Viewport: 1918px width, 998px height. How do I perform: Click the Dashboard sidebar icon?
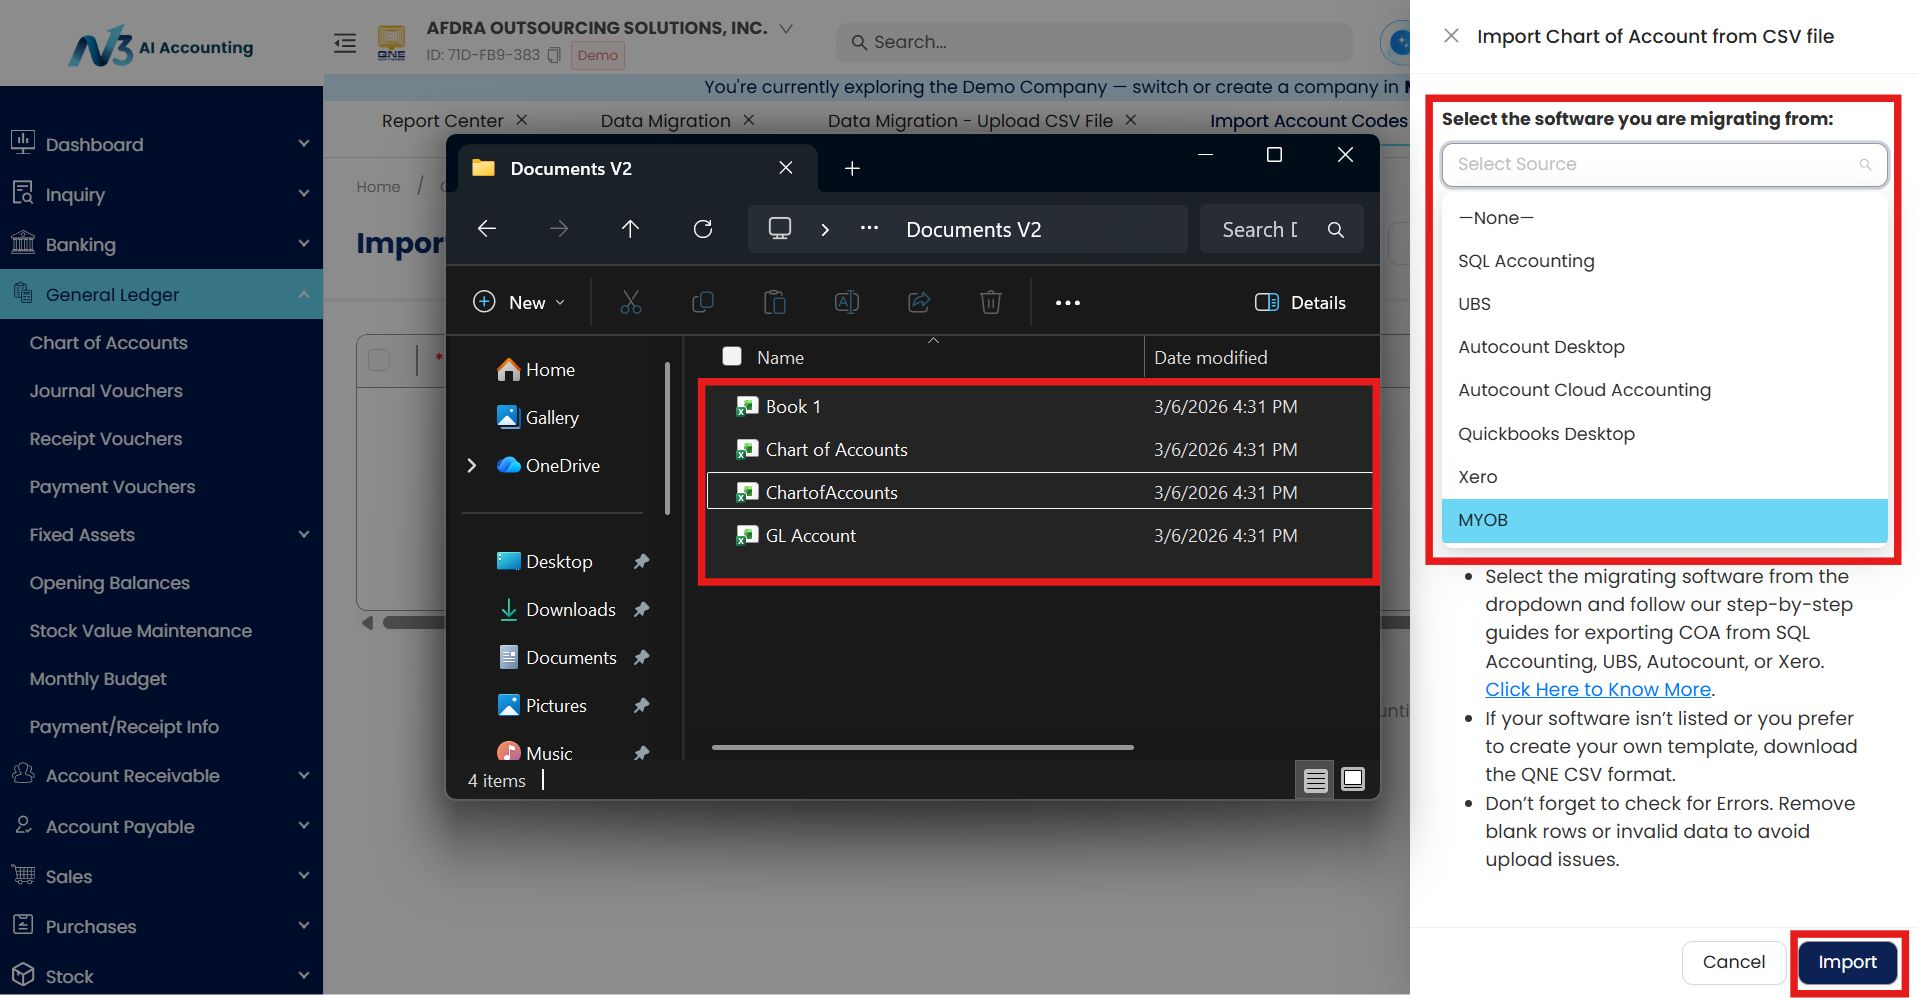23,142
